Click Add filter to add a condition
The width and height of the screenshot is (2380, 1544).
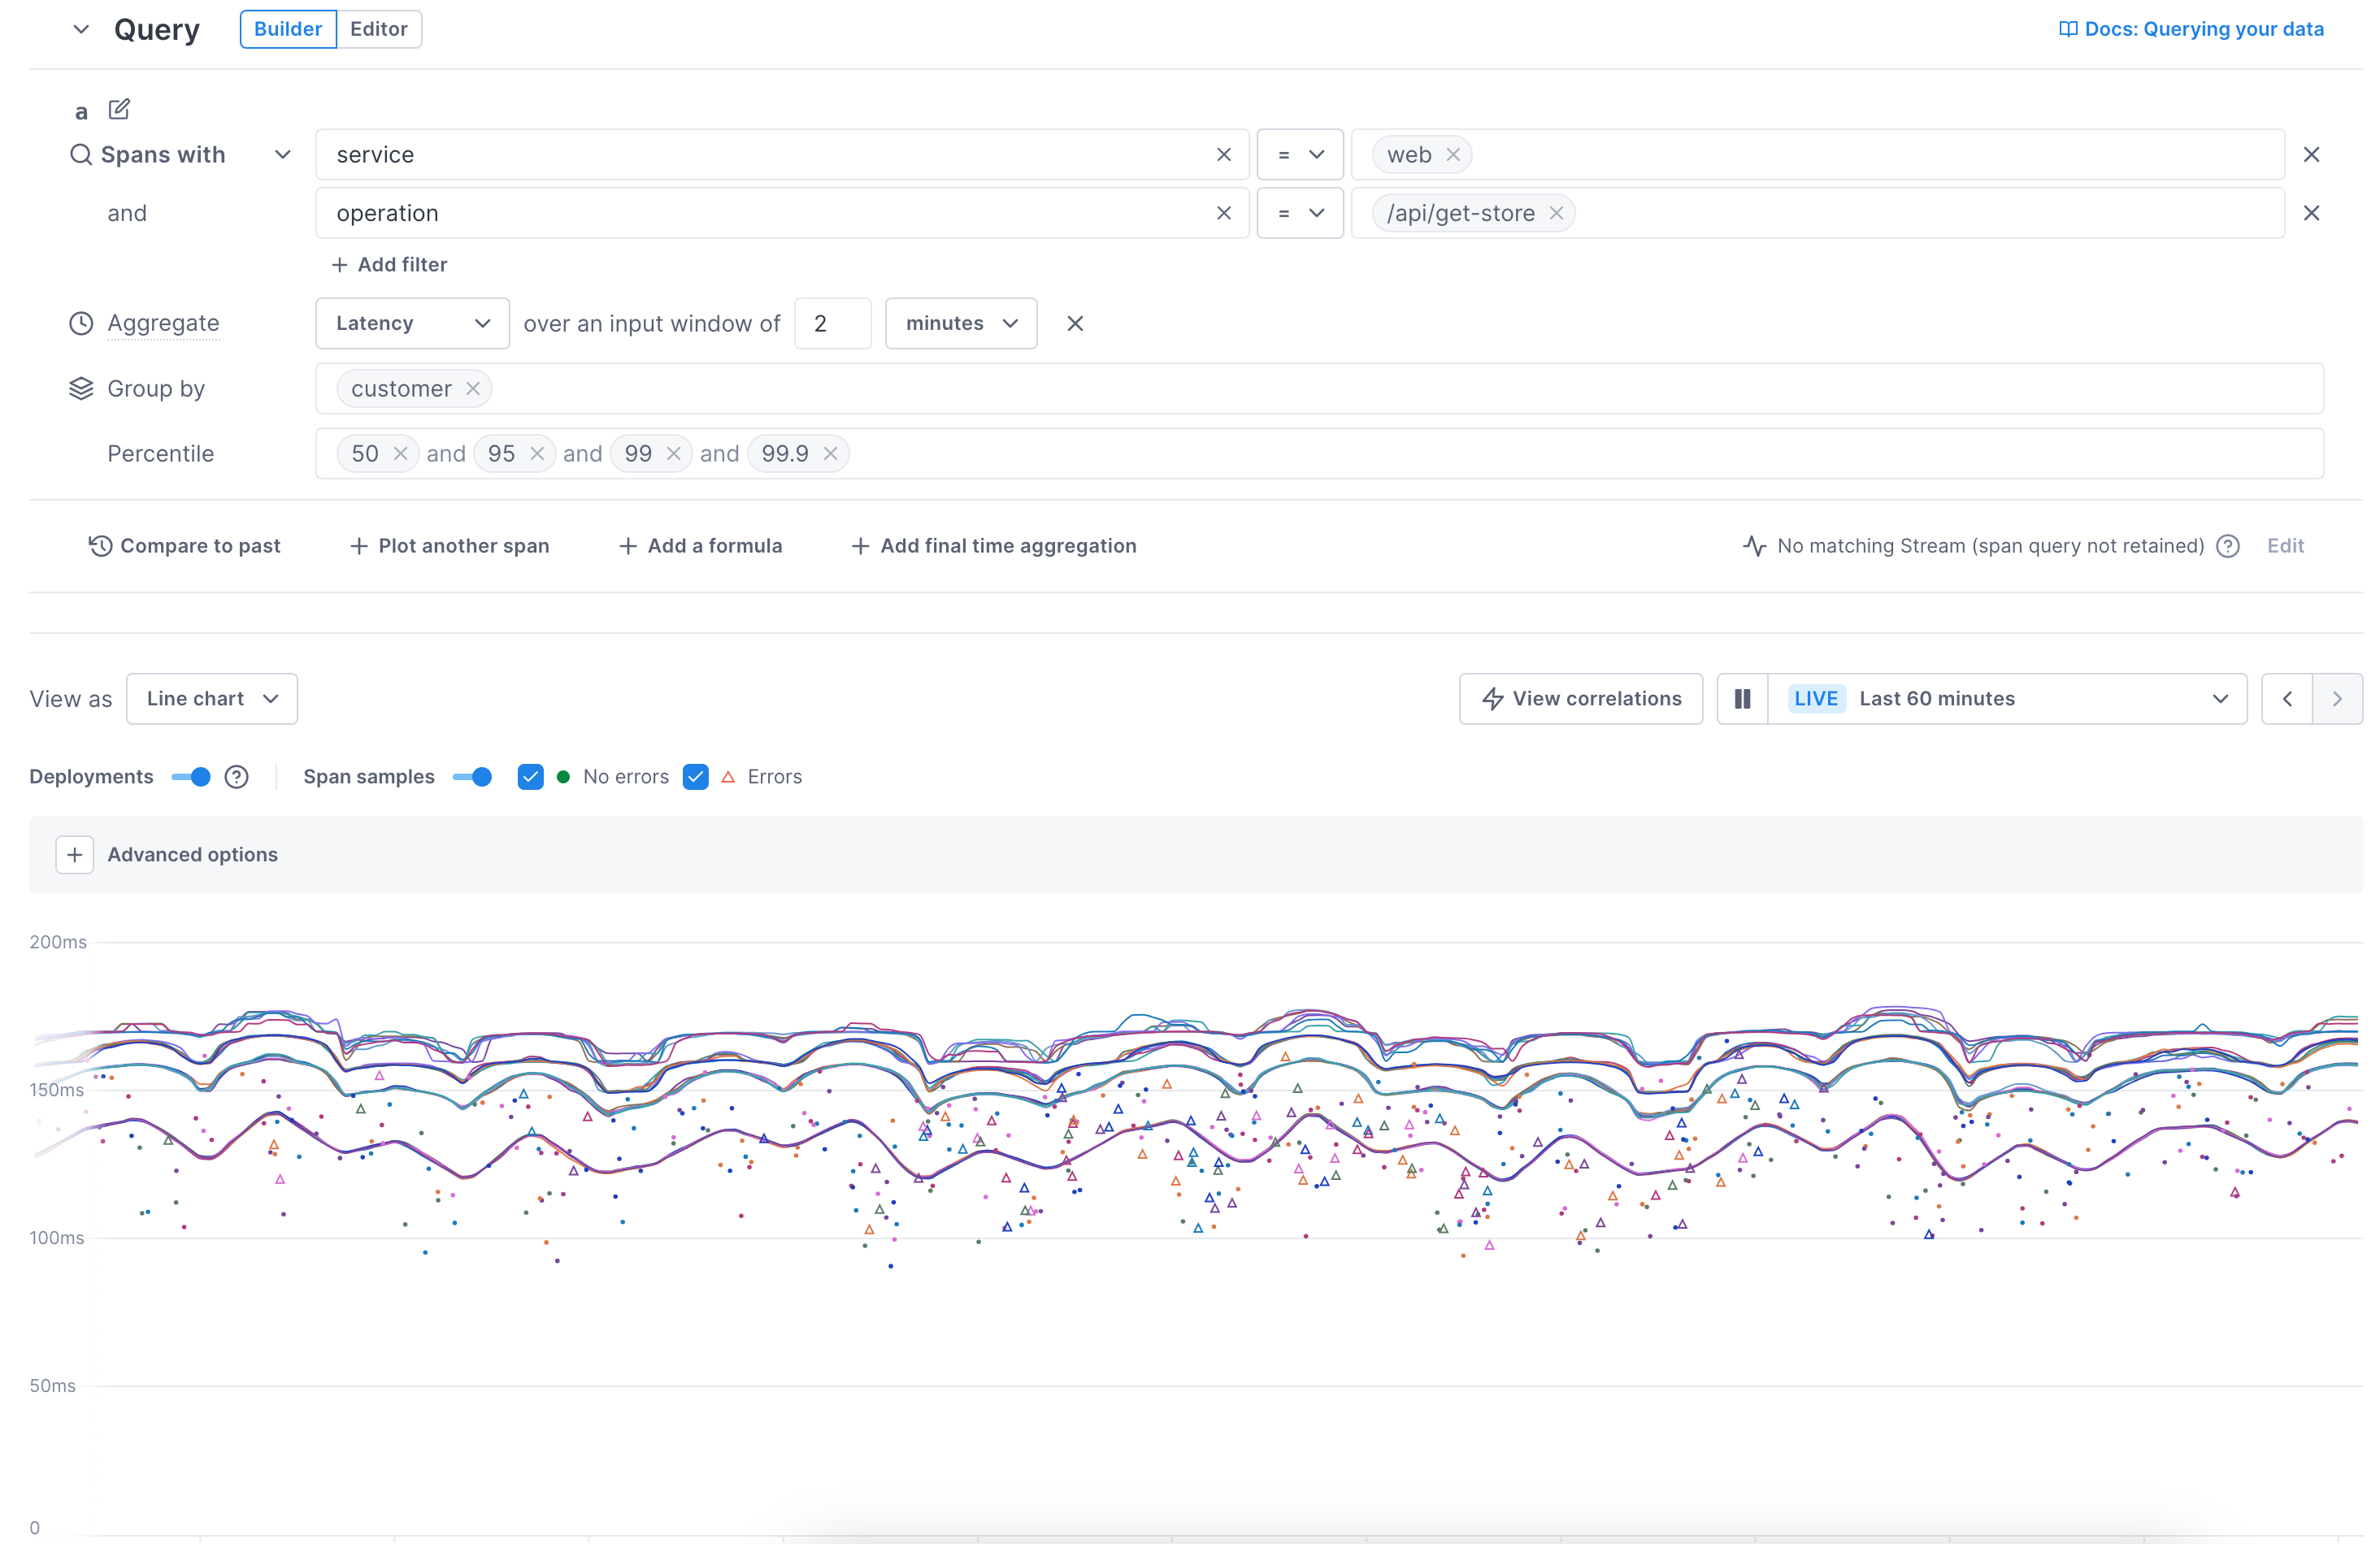389,264
